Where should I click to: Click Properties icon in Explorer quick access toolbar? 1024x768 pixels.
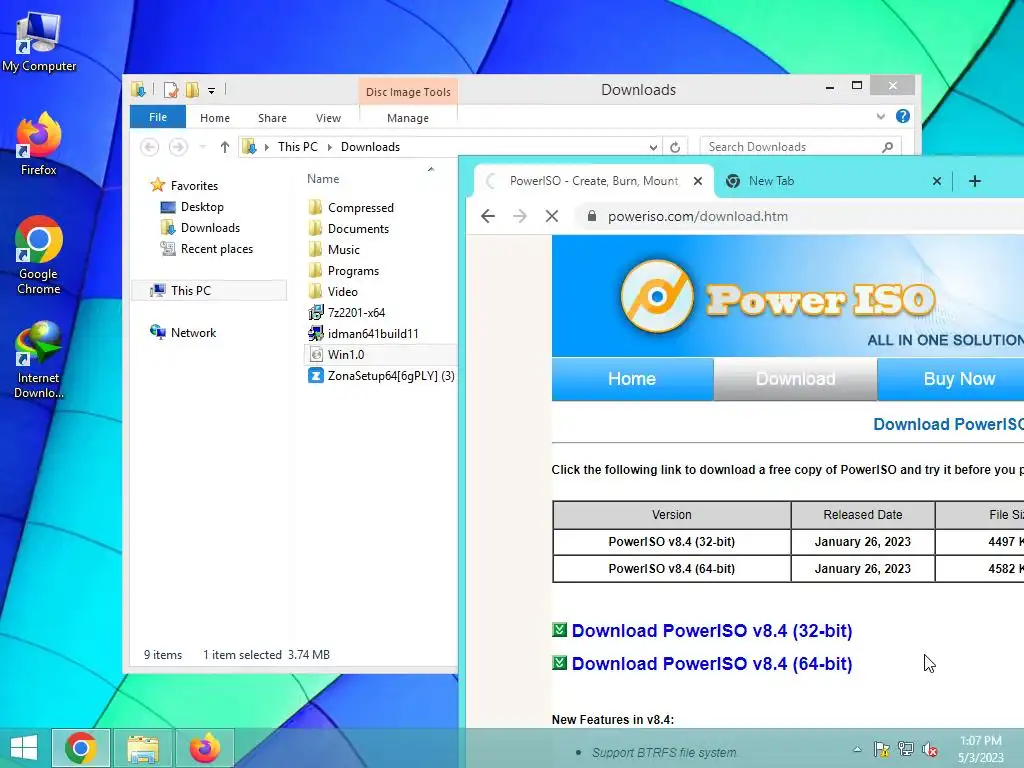coord(170,89)
